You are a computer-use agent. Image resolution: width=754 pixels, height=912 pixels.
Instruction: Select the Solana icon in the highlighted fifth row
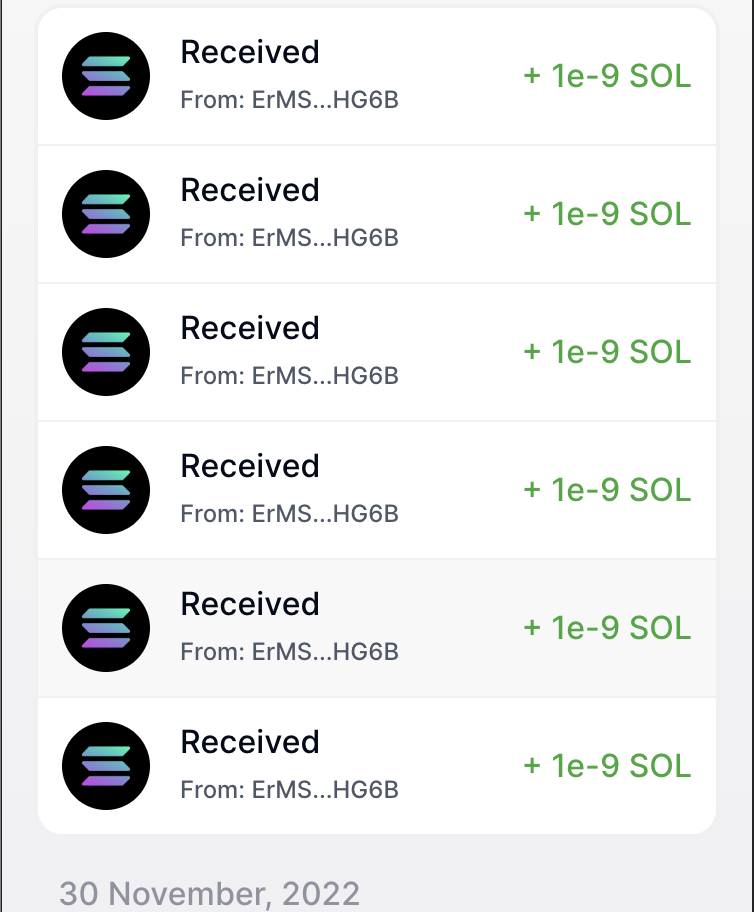tap(105, 627)
